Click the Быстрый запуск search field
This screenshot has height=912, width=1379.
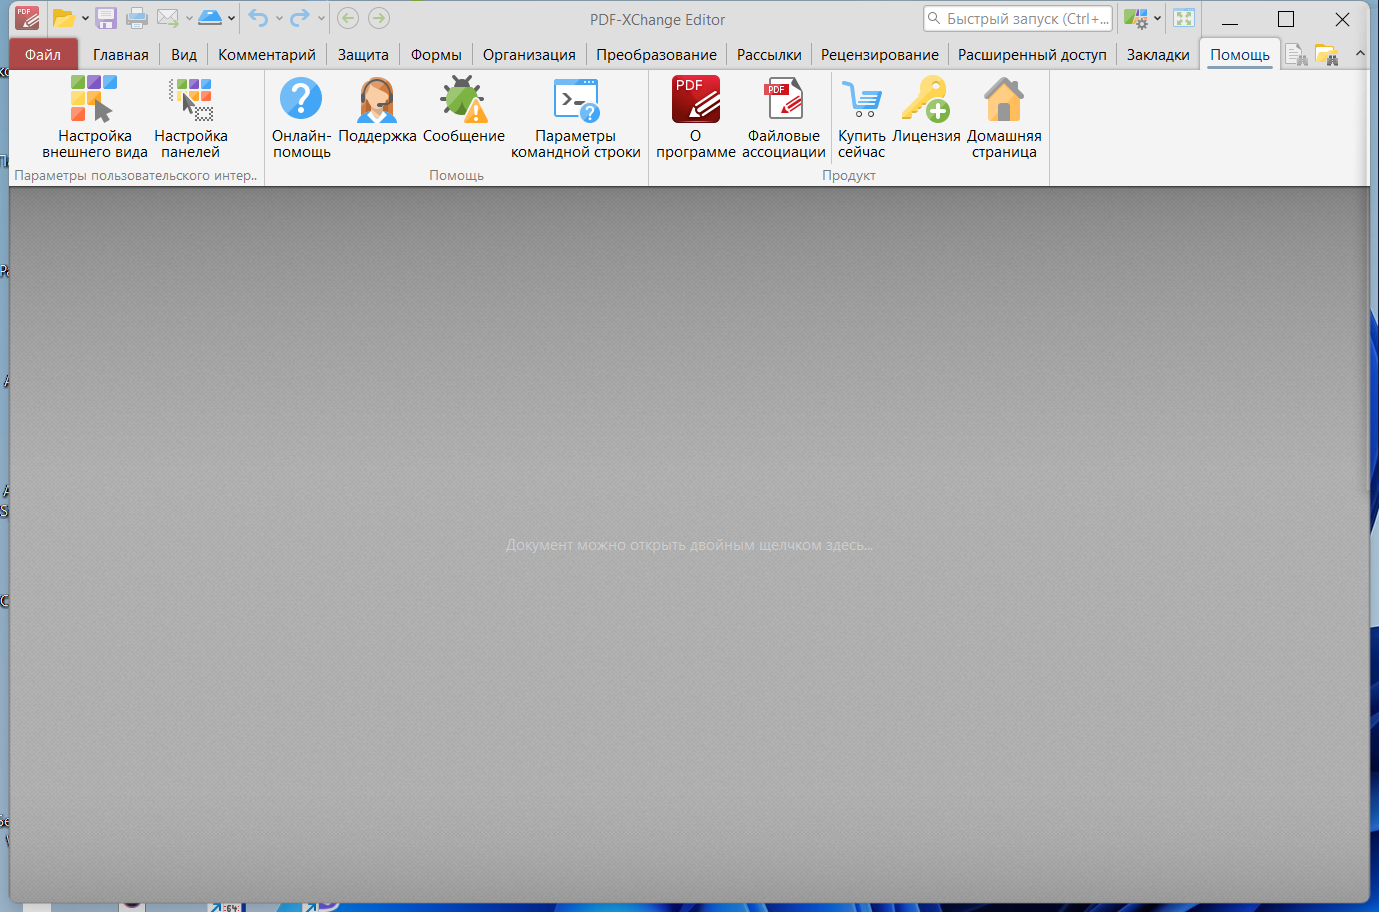coord(1018,18)
